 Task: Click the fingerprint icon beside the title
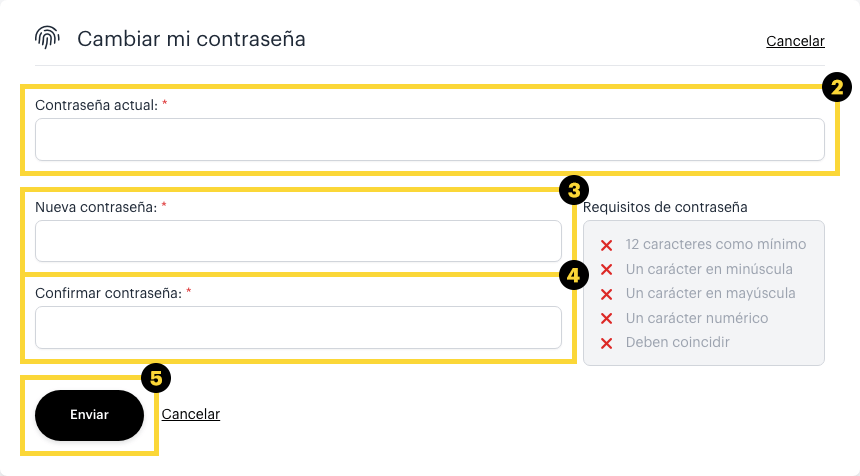click(x=48, y=38)
